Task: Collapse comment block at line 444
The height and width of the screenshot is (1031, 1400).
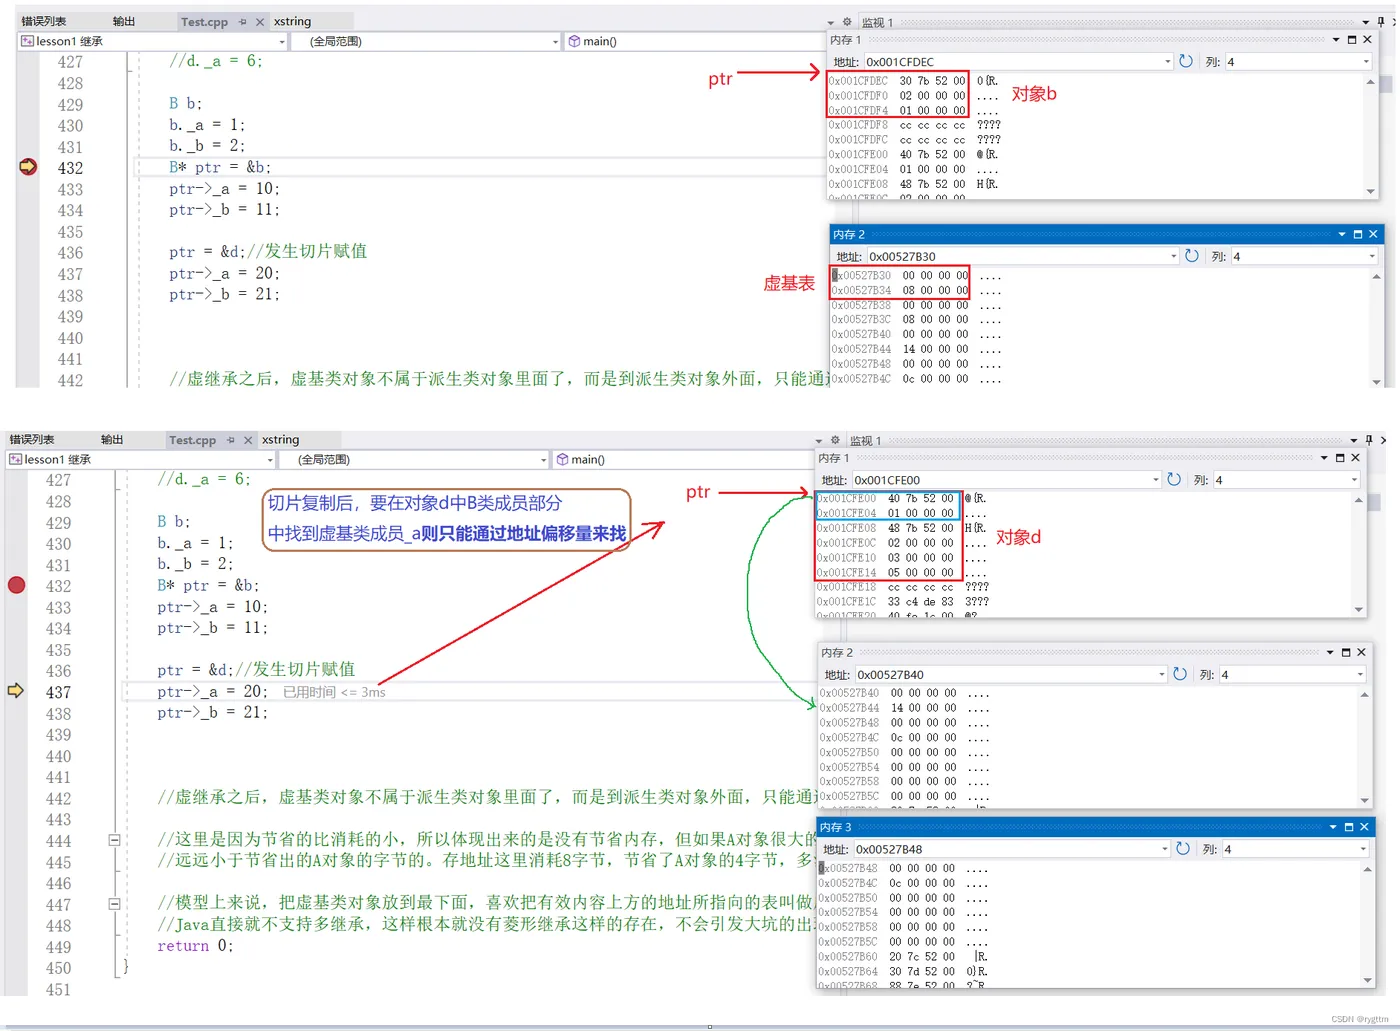Action: (114, 840)
